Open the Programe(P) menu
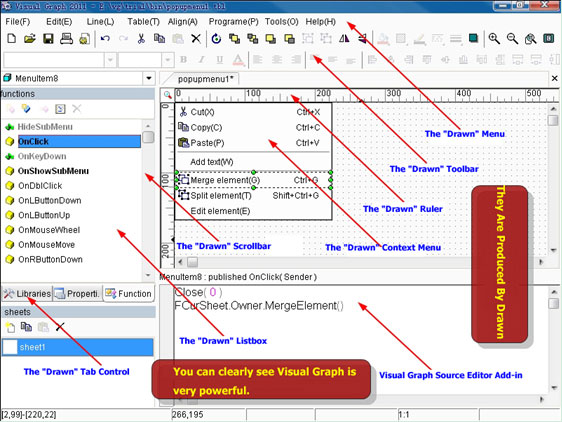The height and width of the screenshot is (422, 562). pos(233,22)
